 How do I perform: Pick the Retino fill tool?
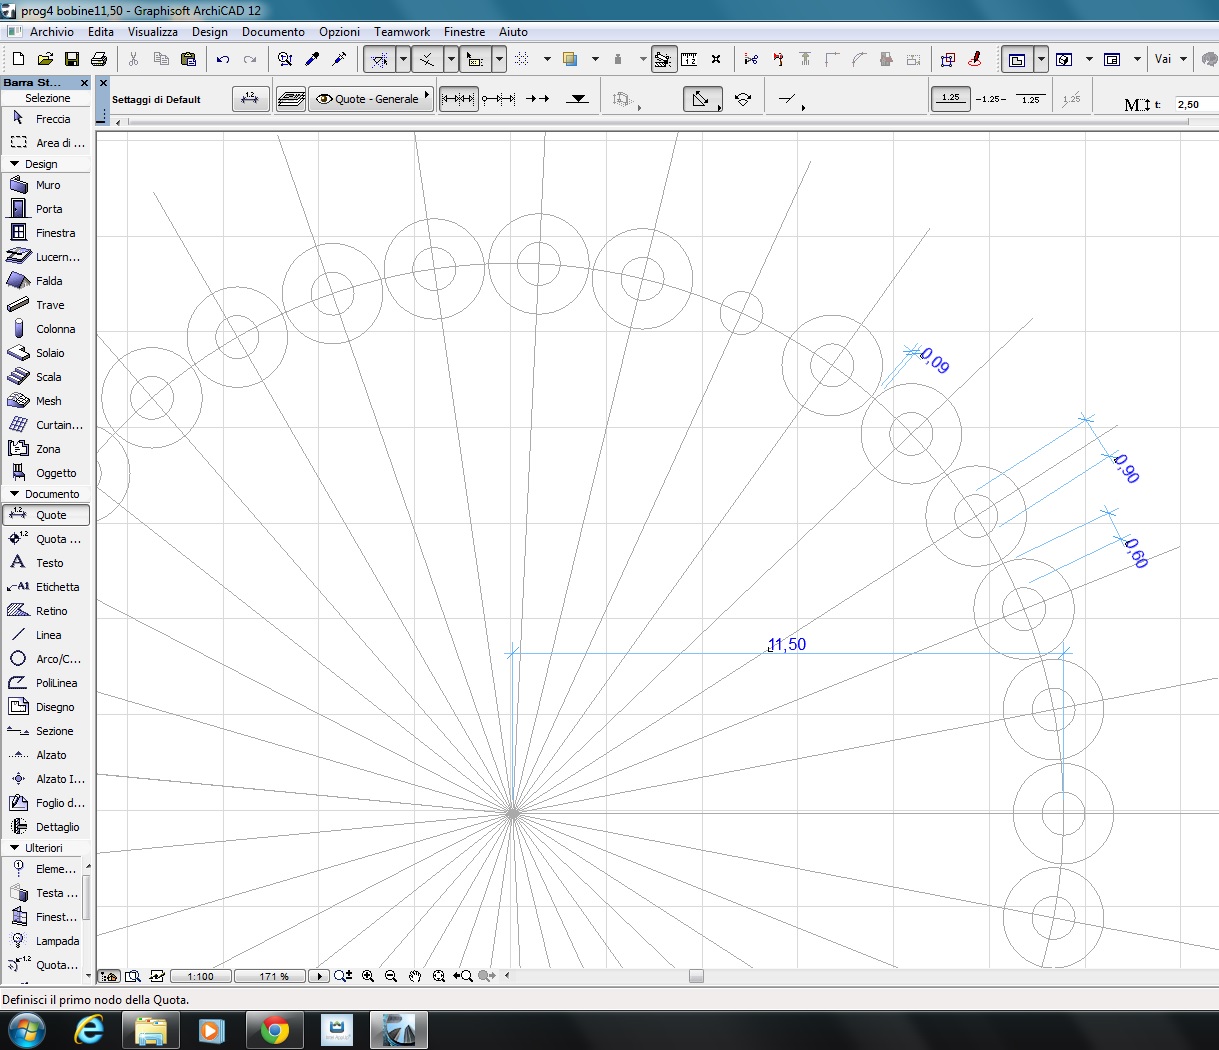click(x=47, y=611)
